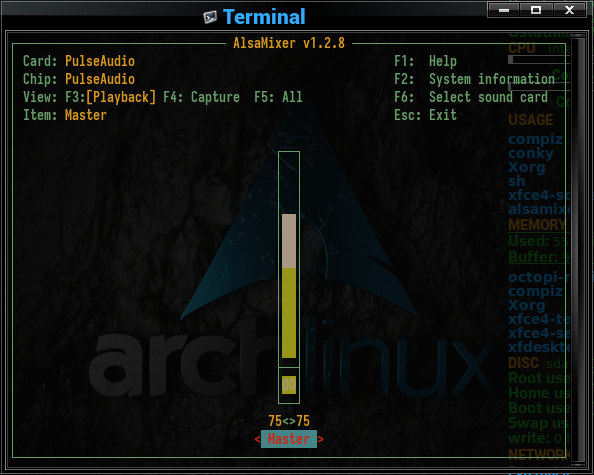
Task: Click F2 System information entry
Action: pyautogui.click(x=474, y=79)
